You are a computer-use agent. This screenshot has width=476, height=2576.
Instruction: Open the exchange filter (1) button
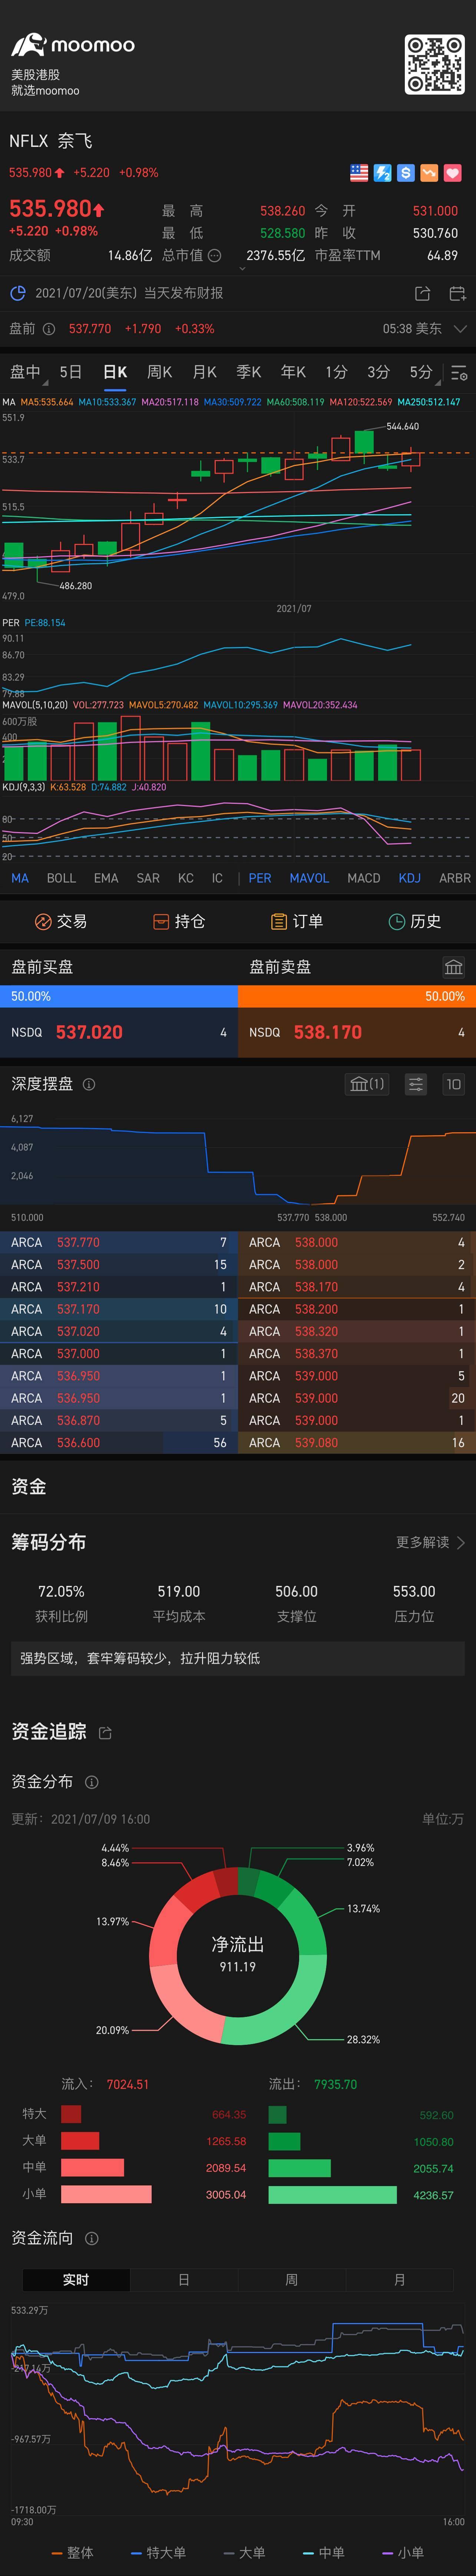click(367, 1084)
